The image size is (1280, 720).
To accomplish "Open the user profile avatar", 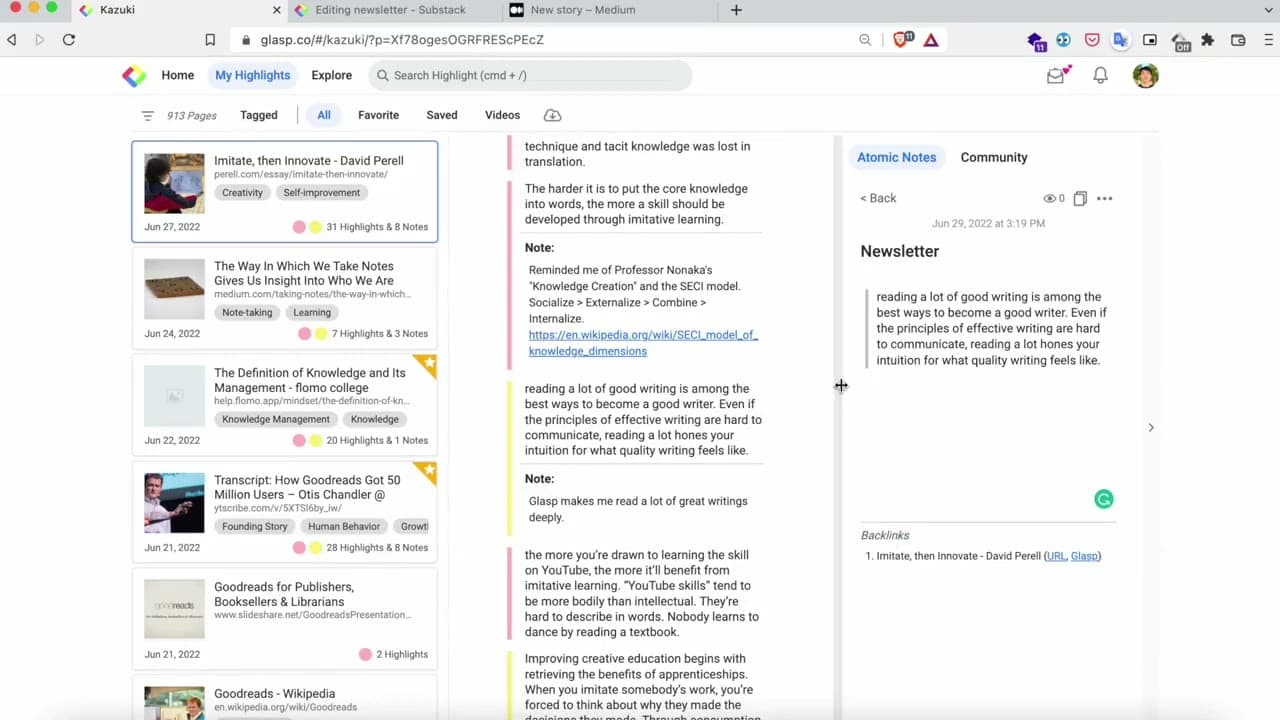I will pos(1146,75).
